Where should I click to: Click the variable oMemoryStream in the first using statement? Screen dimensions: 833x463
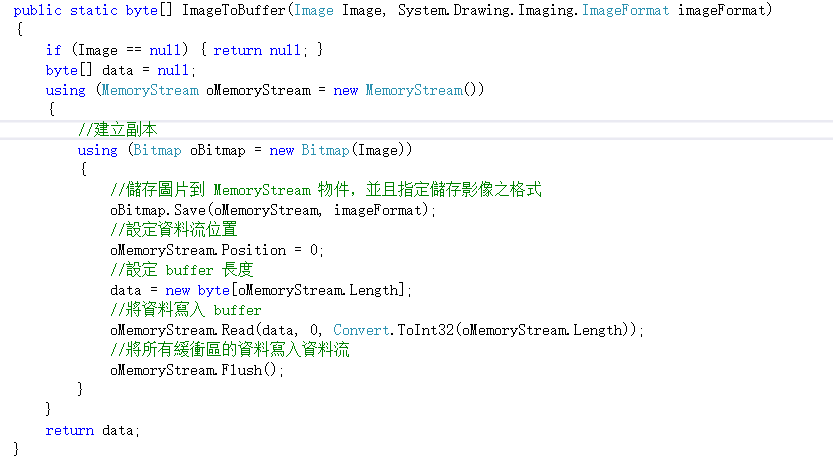click(258, 90)
